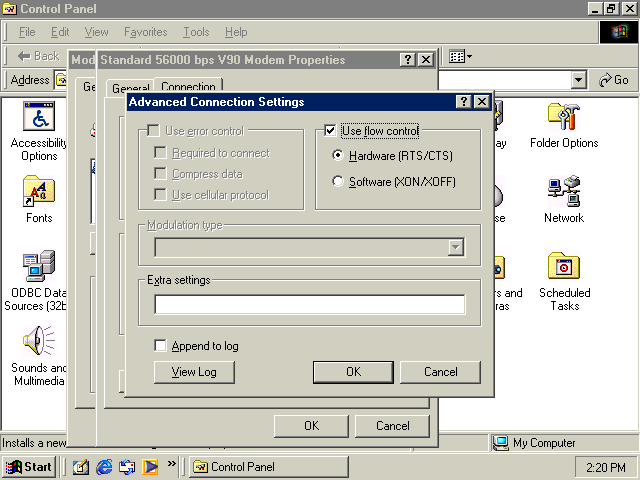Enable Append to log checkbox
The height and width of the screenshot is (480, 640).
(x=160, y=346)
